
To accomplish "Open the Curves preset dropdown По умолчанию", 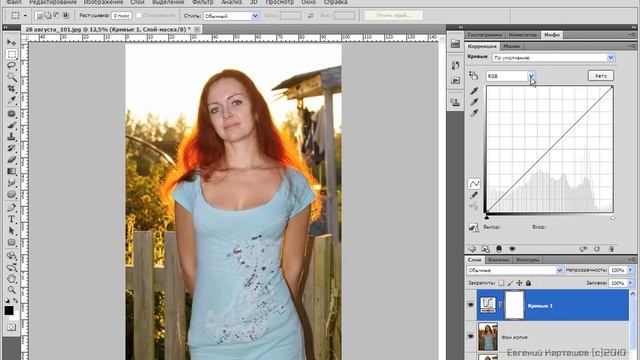I will [x=553, y=58].
